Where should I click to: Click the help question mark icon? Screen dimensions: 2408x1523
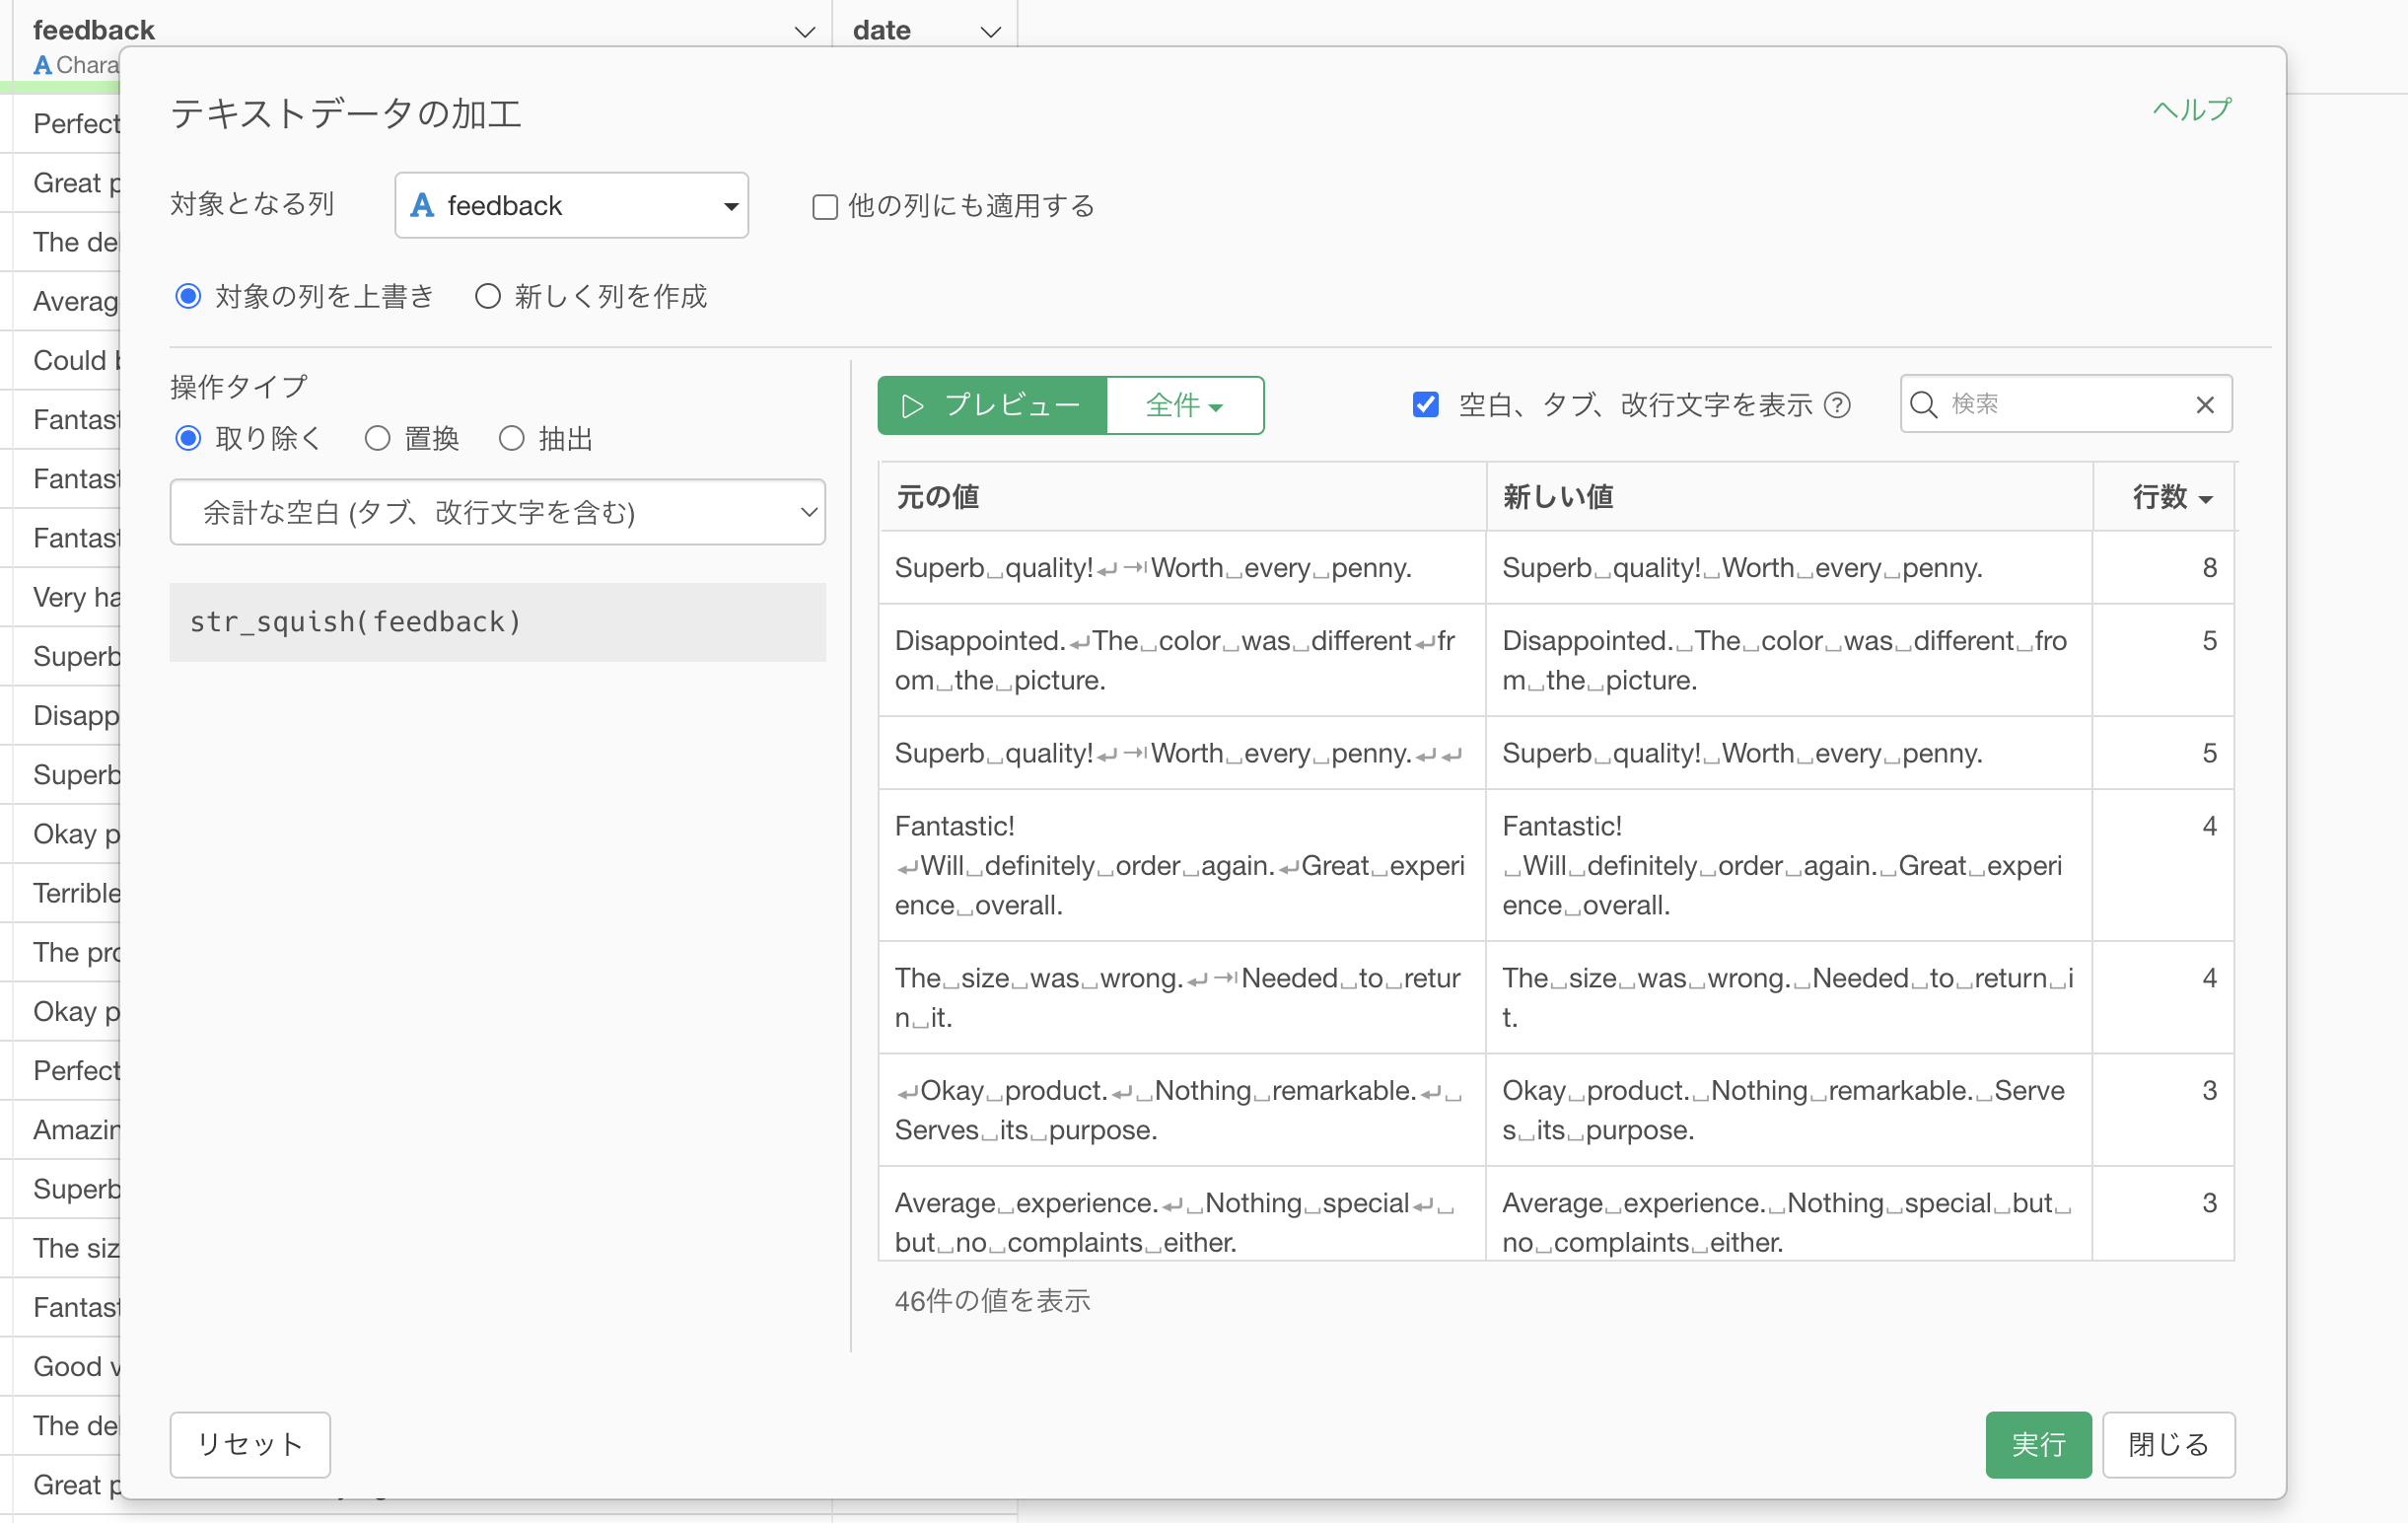pos(1837,405)
